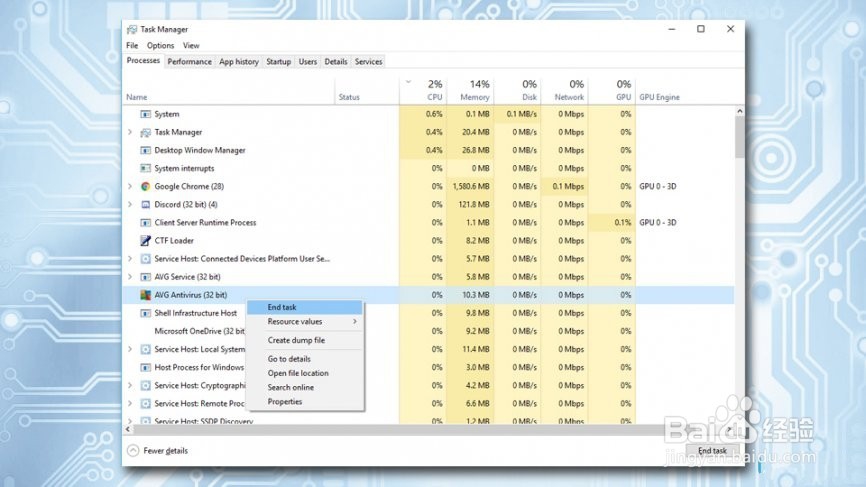Click the vertical scrollbar thumb
Viewport: 866px width, 487px height.
click(x=740, y=137)
